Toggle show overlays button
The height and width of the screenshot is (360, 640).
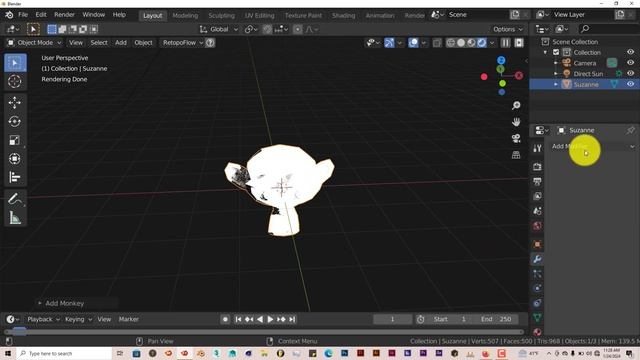click(x=413, y=42)
